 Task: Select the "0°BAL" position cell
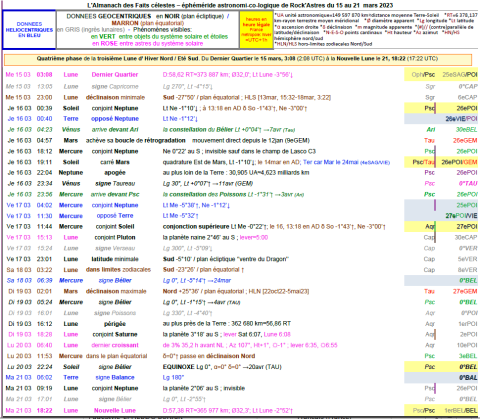(x=468, y=378)
